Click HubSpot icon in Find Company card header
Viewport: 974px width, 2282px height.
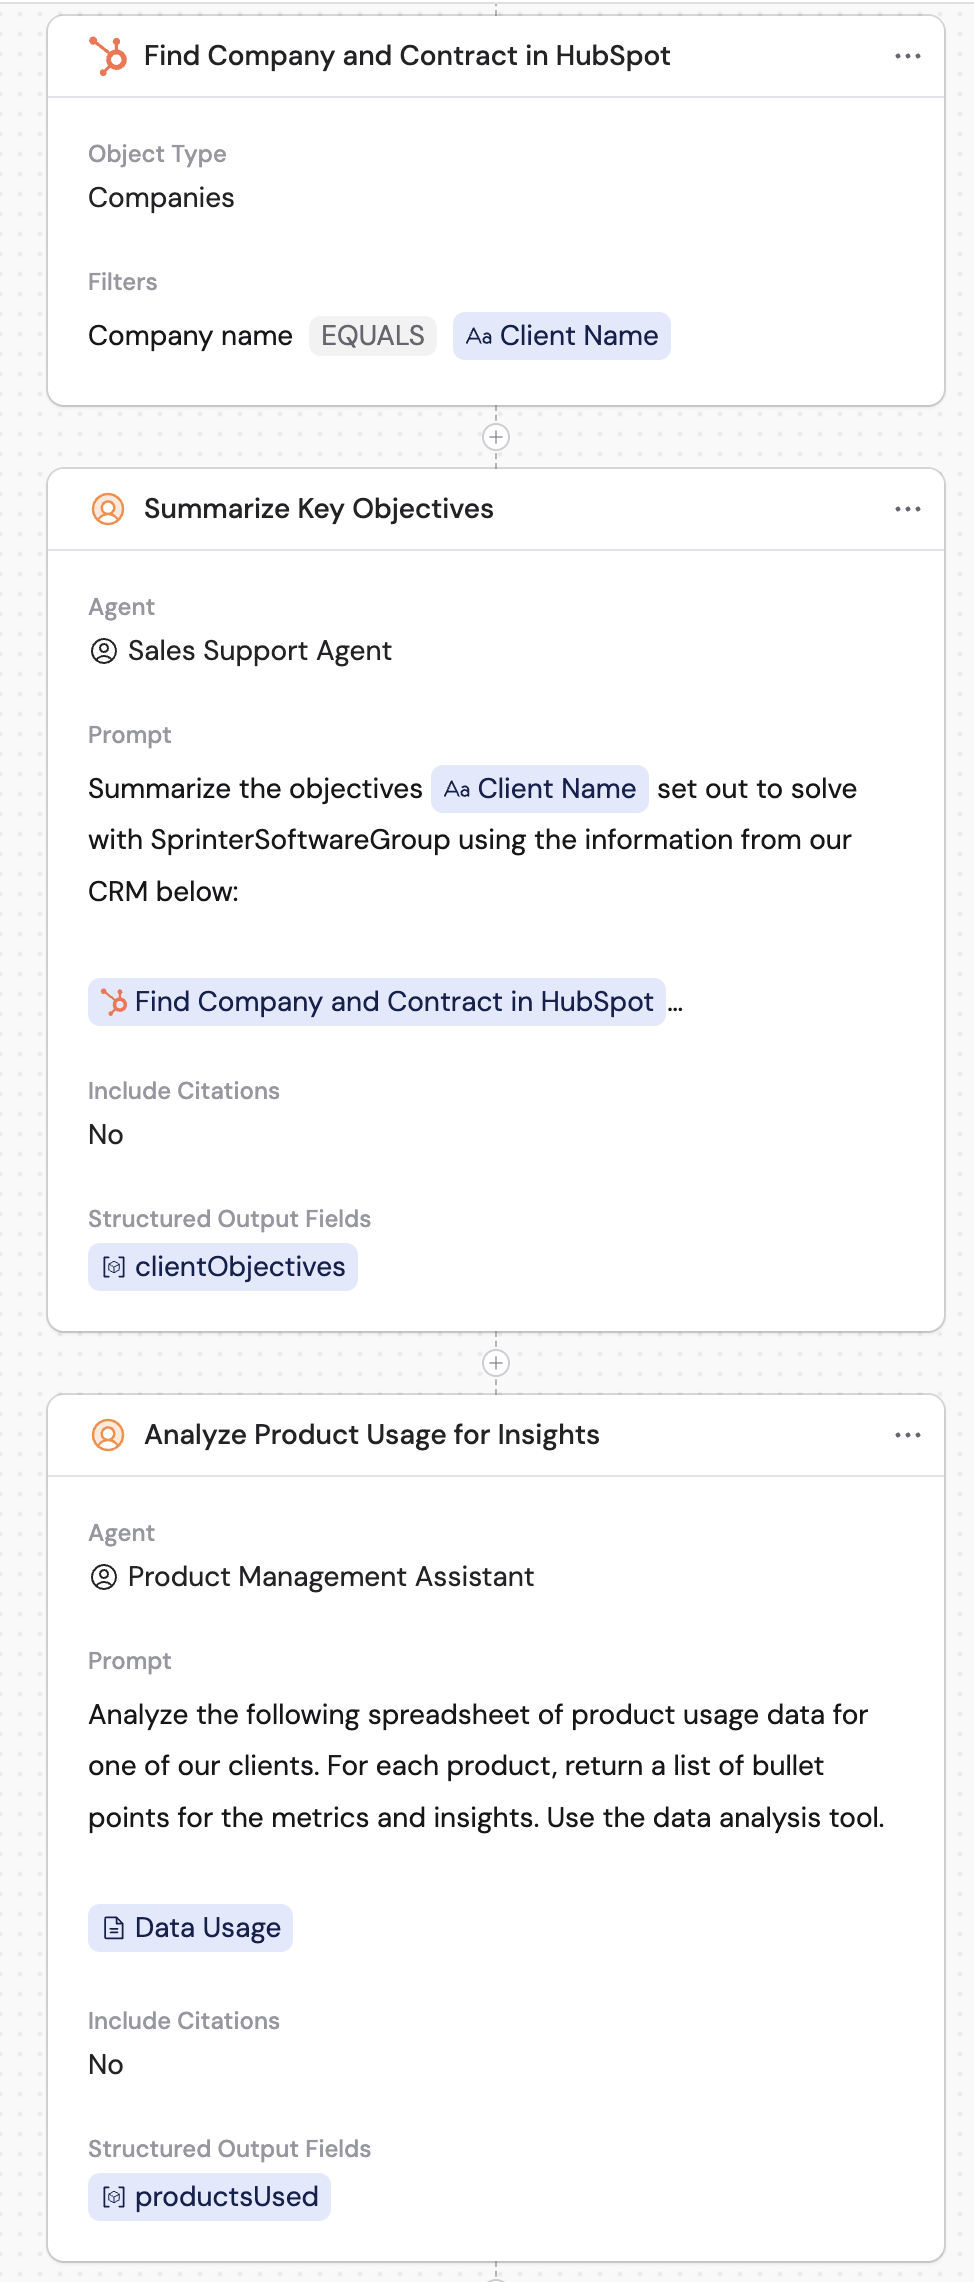point(108,56)
